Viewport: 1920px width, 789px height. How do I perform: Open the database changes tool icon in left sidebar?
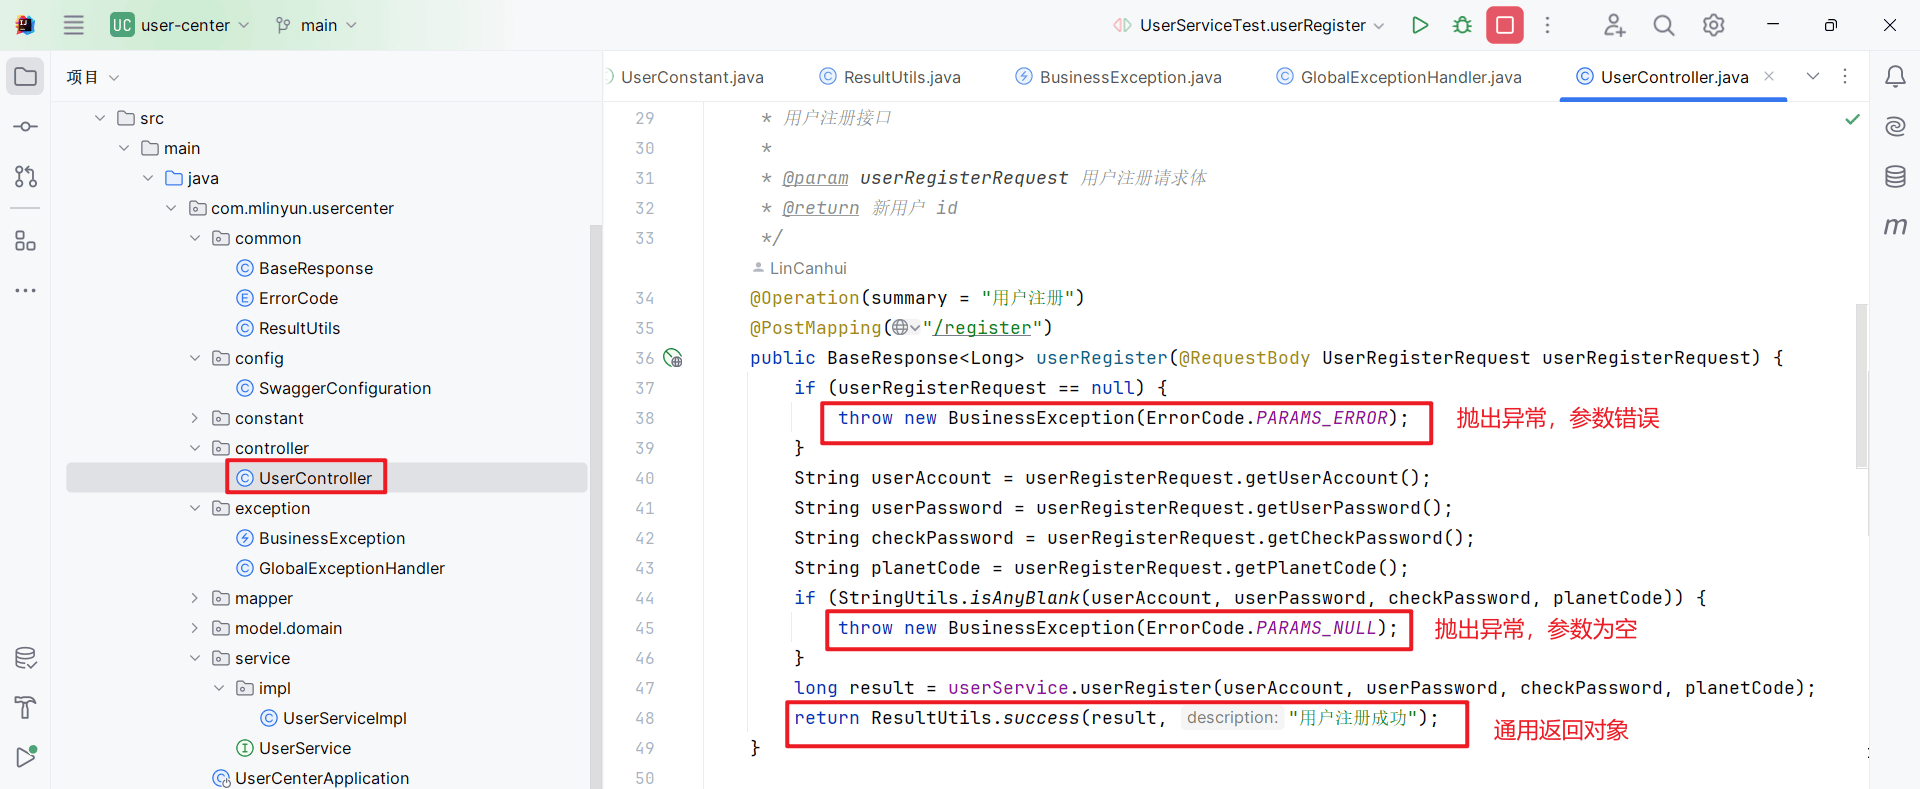[26, 658]
